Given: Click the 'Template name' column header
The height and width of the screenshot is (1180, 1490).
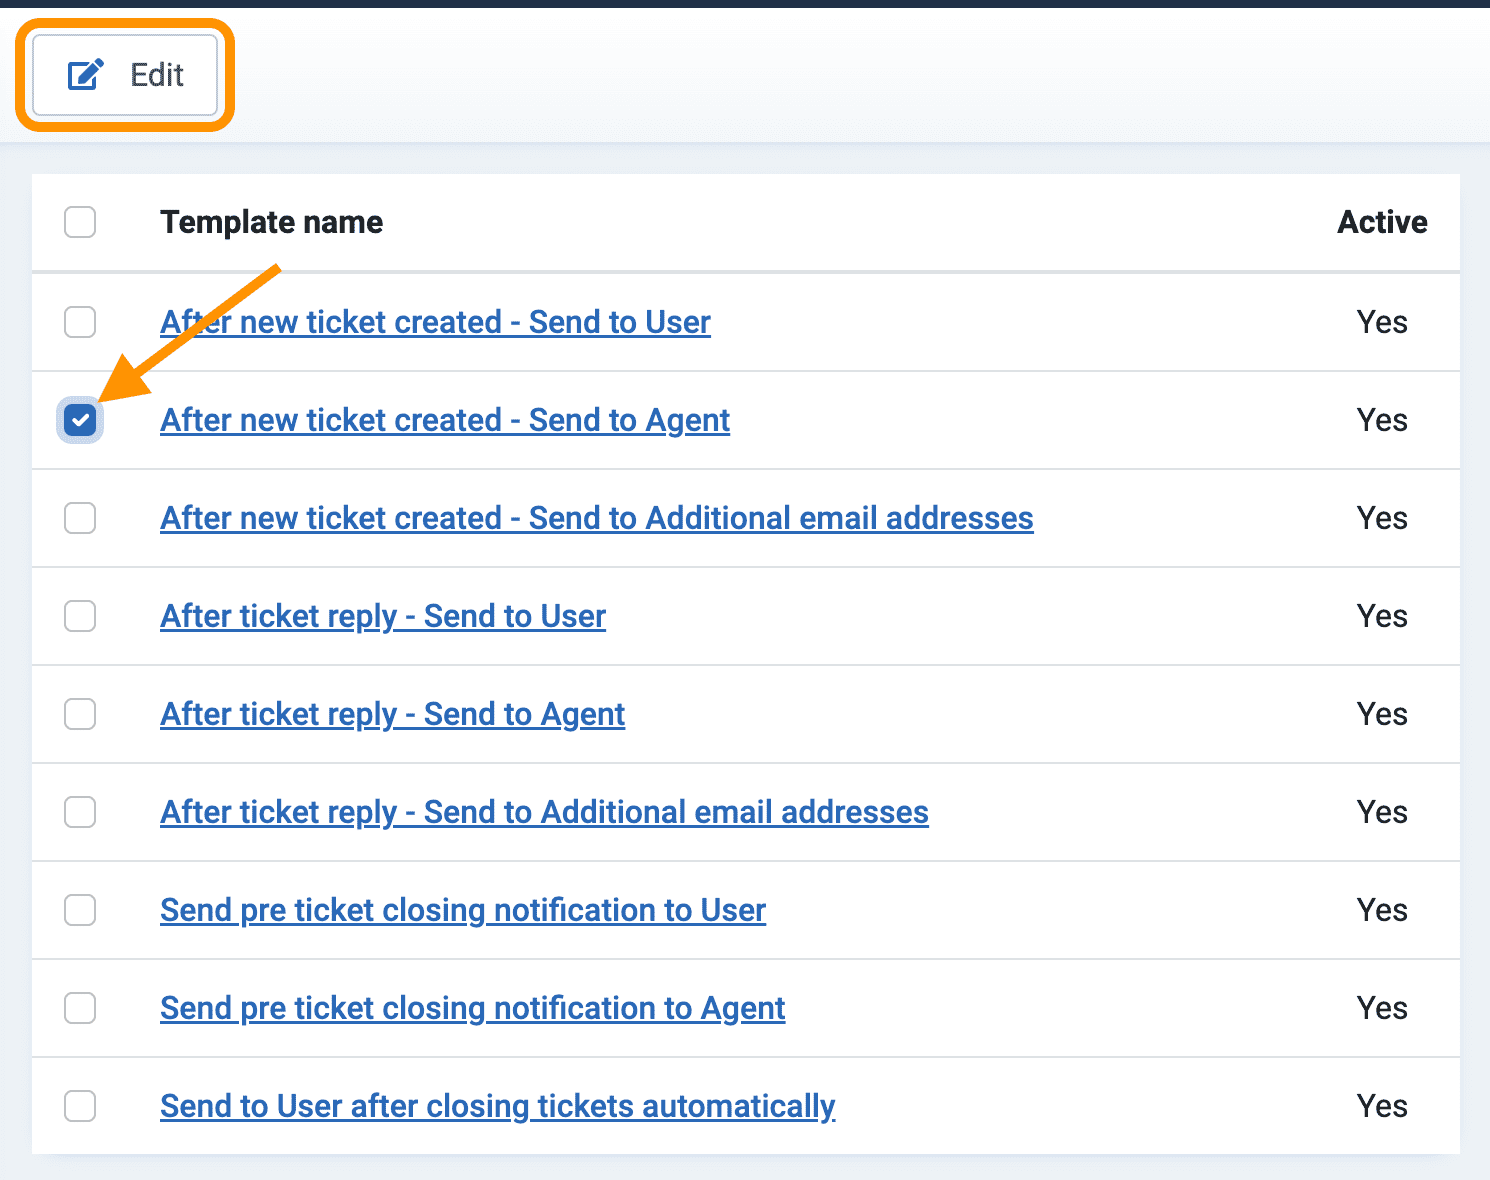Looking at the screenshot, I should (271, 222).
